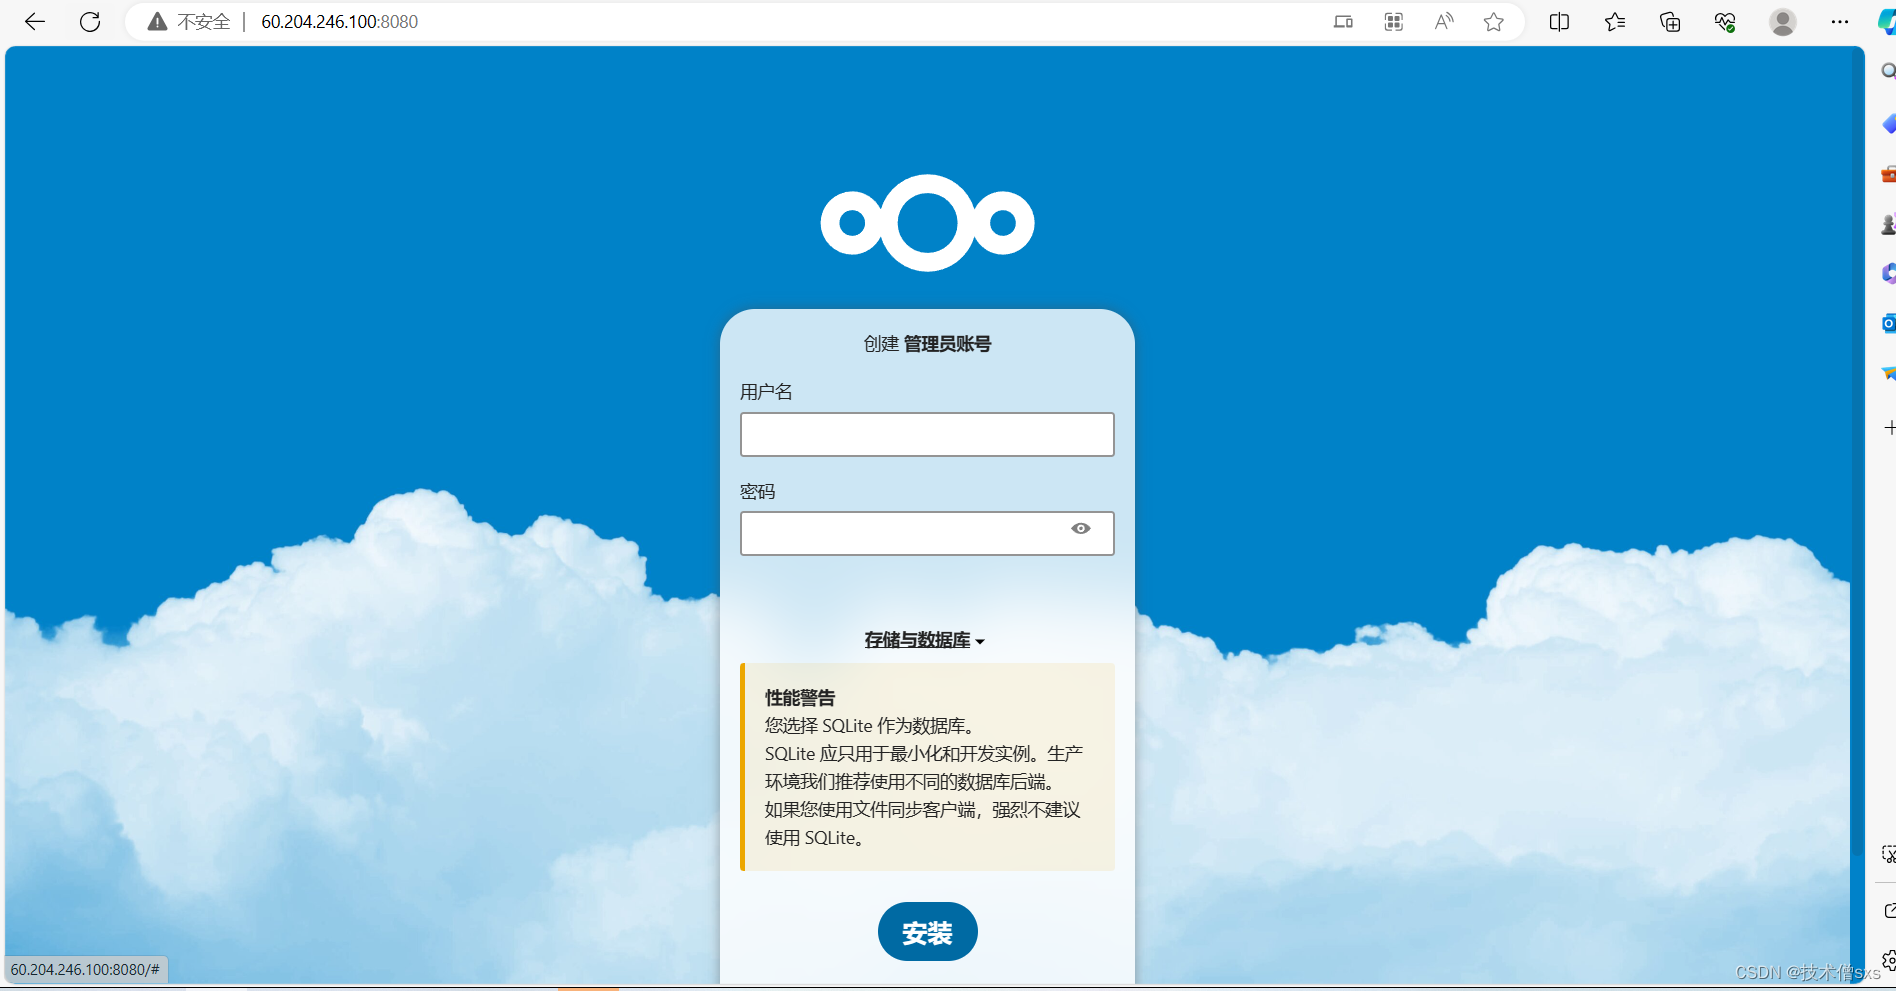Open the sidebar Games chess icon
Screen dimensions: 1896x991
(x=1887, y=225)
